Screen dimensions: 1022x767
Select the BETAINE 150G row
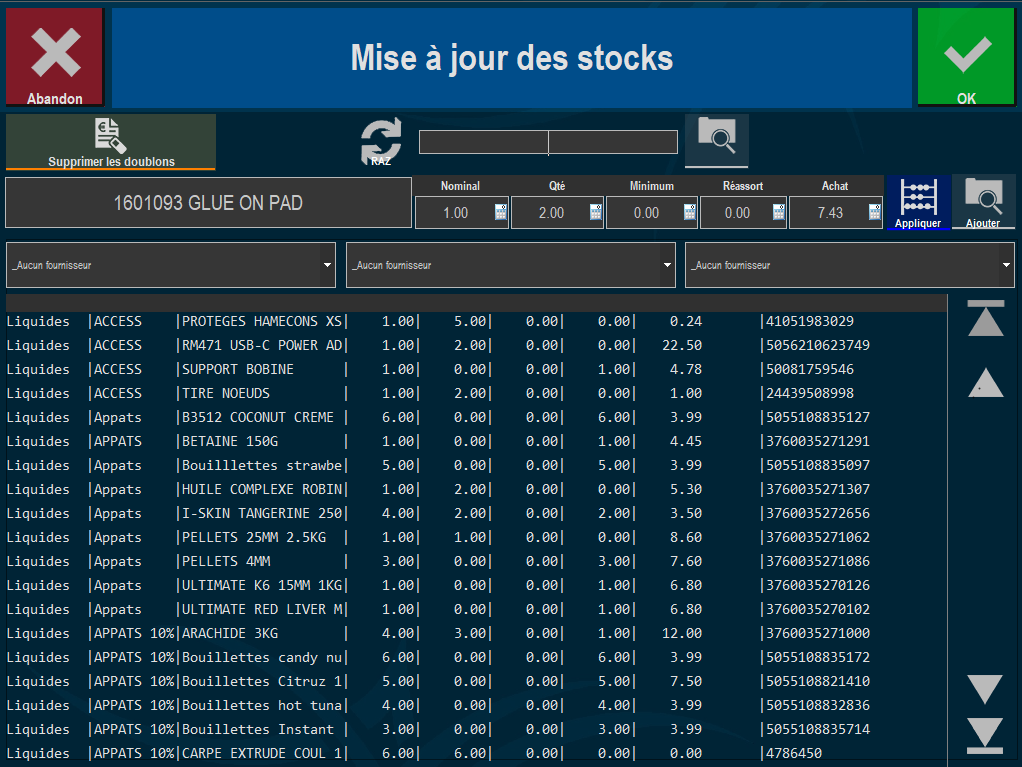point(476,441)
